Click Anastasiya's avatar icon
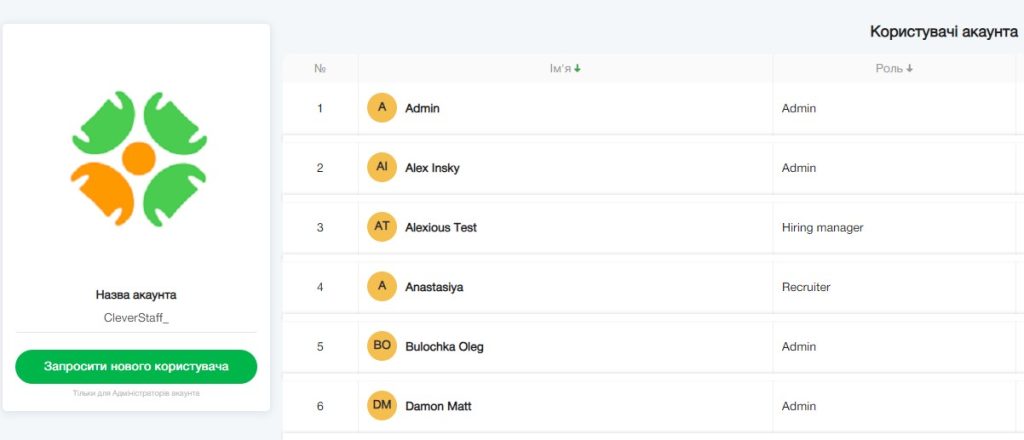The width and height of the screenshot is (1024, 440). pos(381,287)
